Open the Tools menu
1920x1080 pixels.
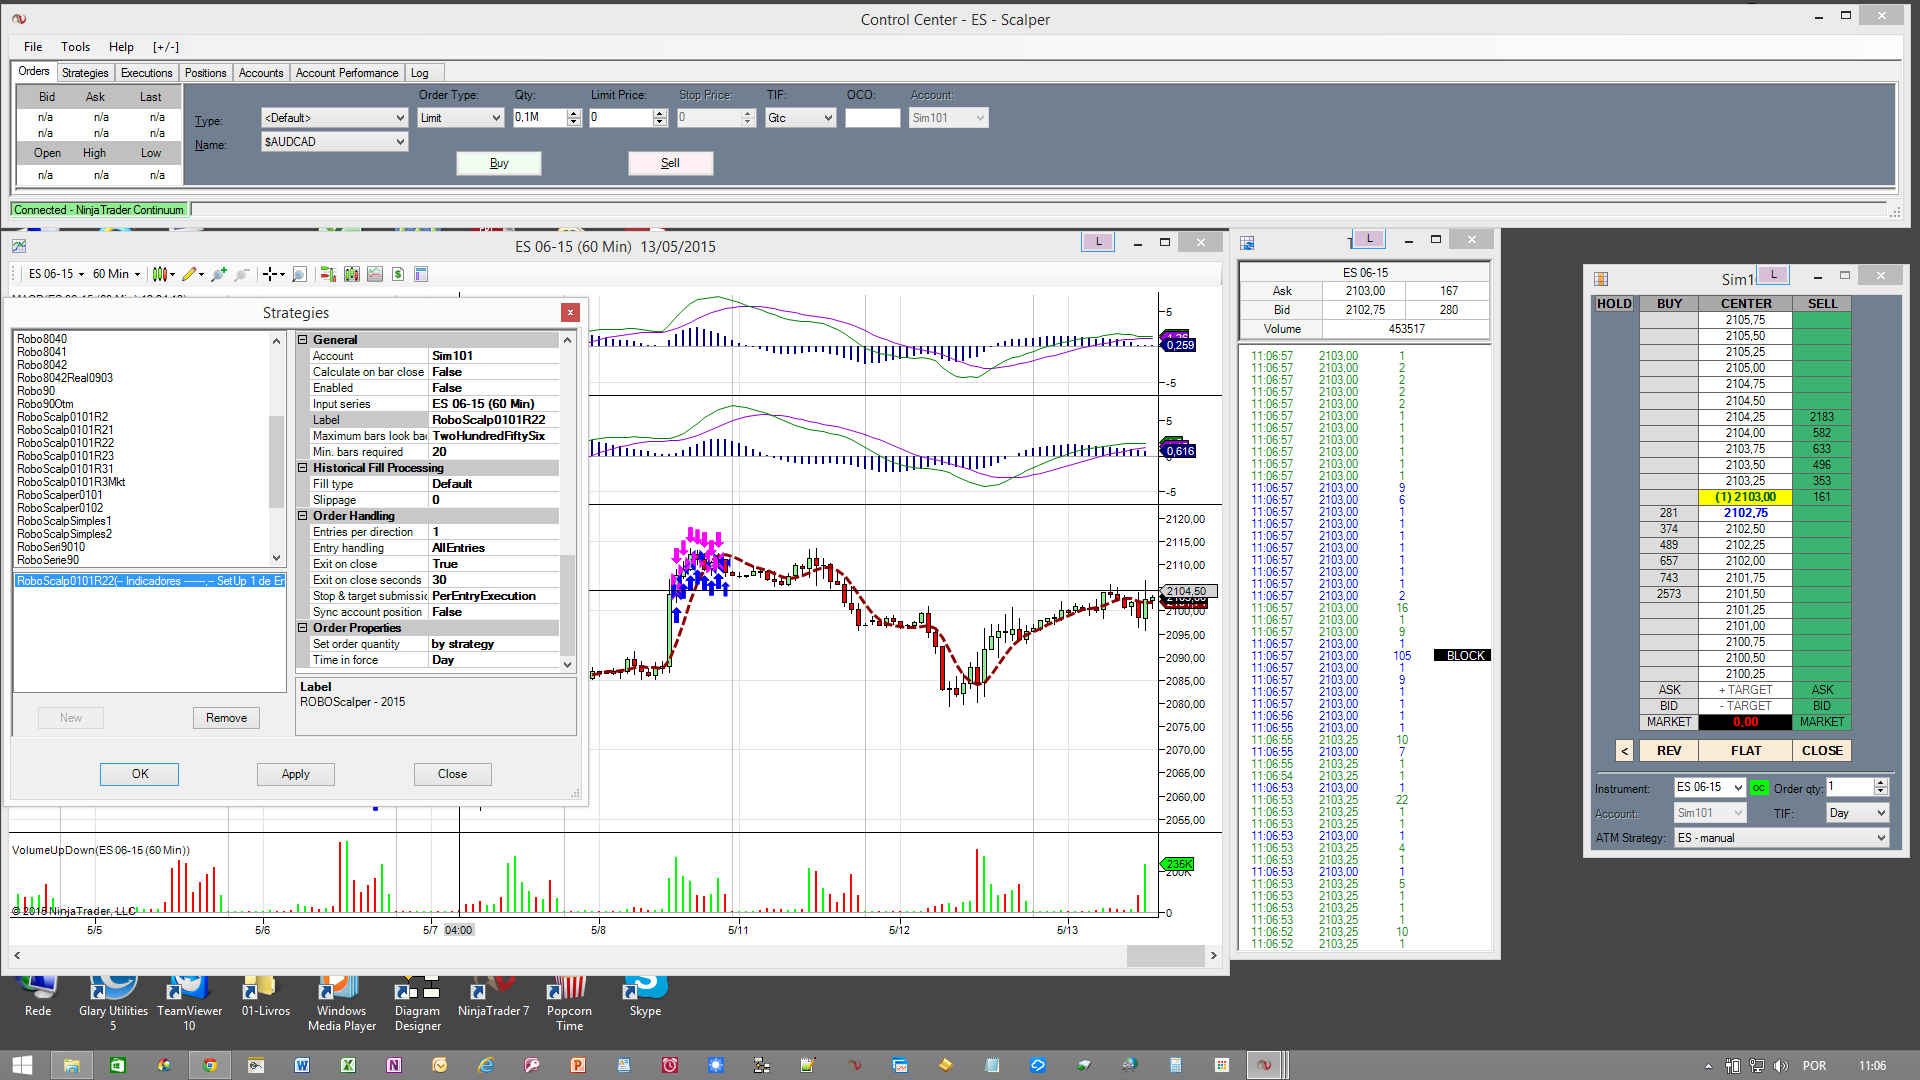[75, 47]
